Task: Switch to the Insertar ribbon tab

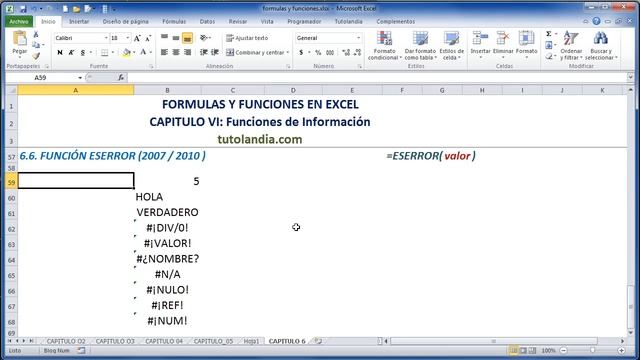Action: click(x=79, y=21)
